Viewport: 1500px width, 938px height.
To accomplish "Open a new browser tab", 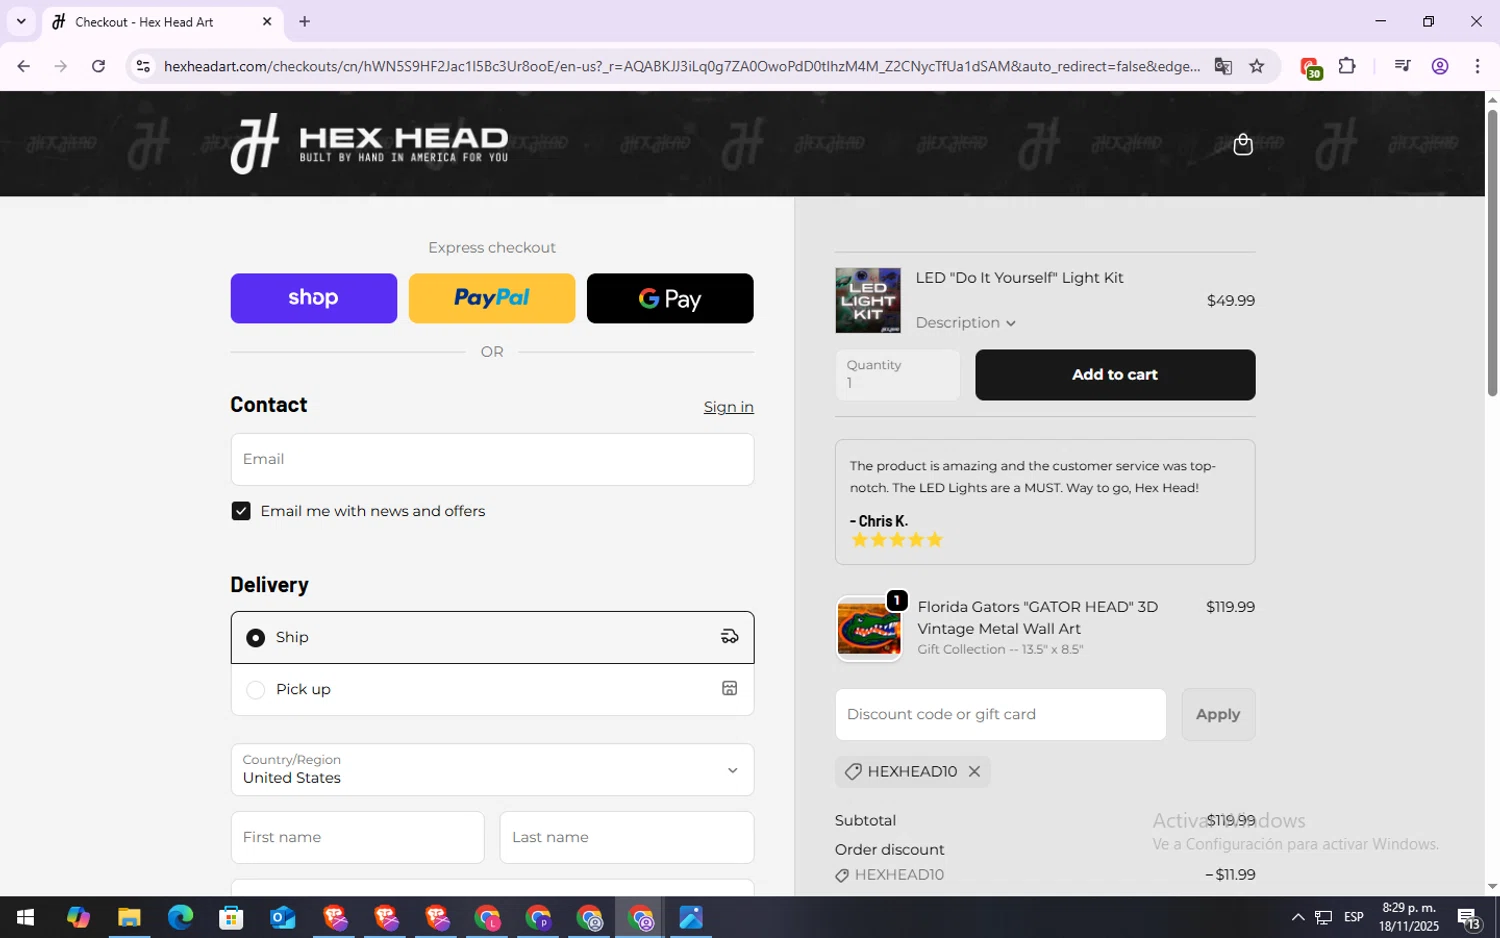I will [x=305, y=21].
